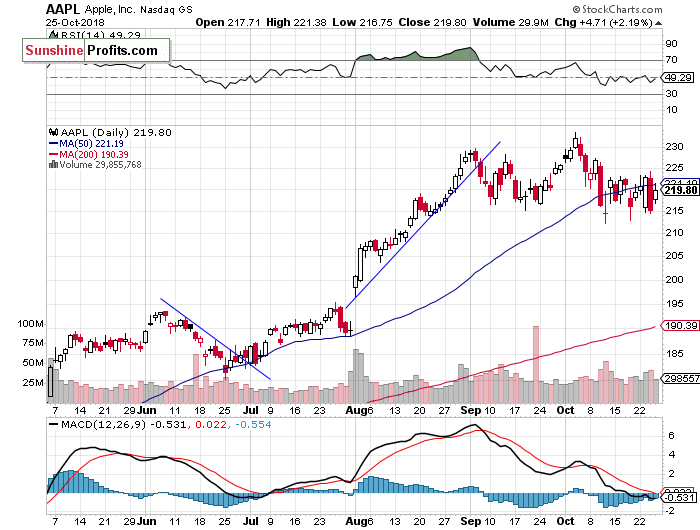
Task: Click the RSI axis label 90
Action: 671,43
